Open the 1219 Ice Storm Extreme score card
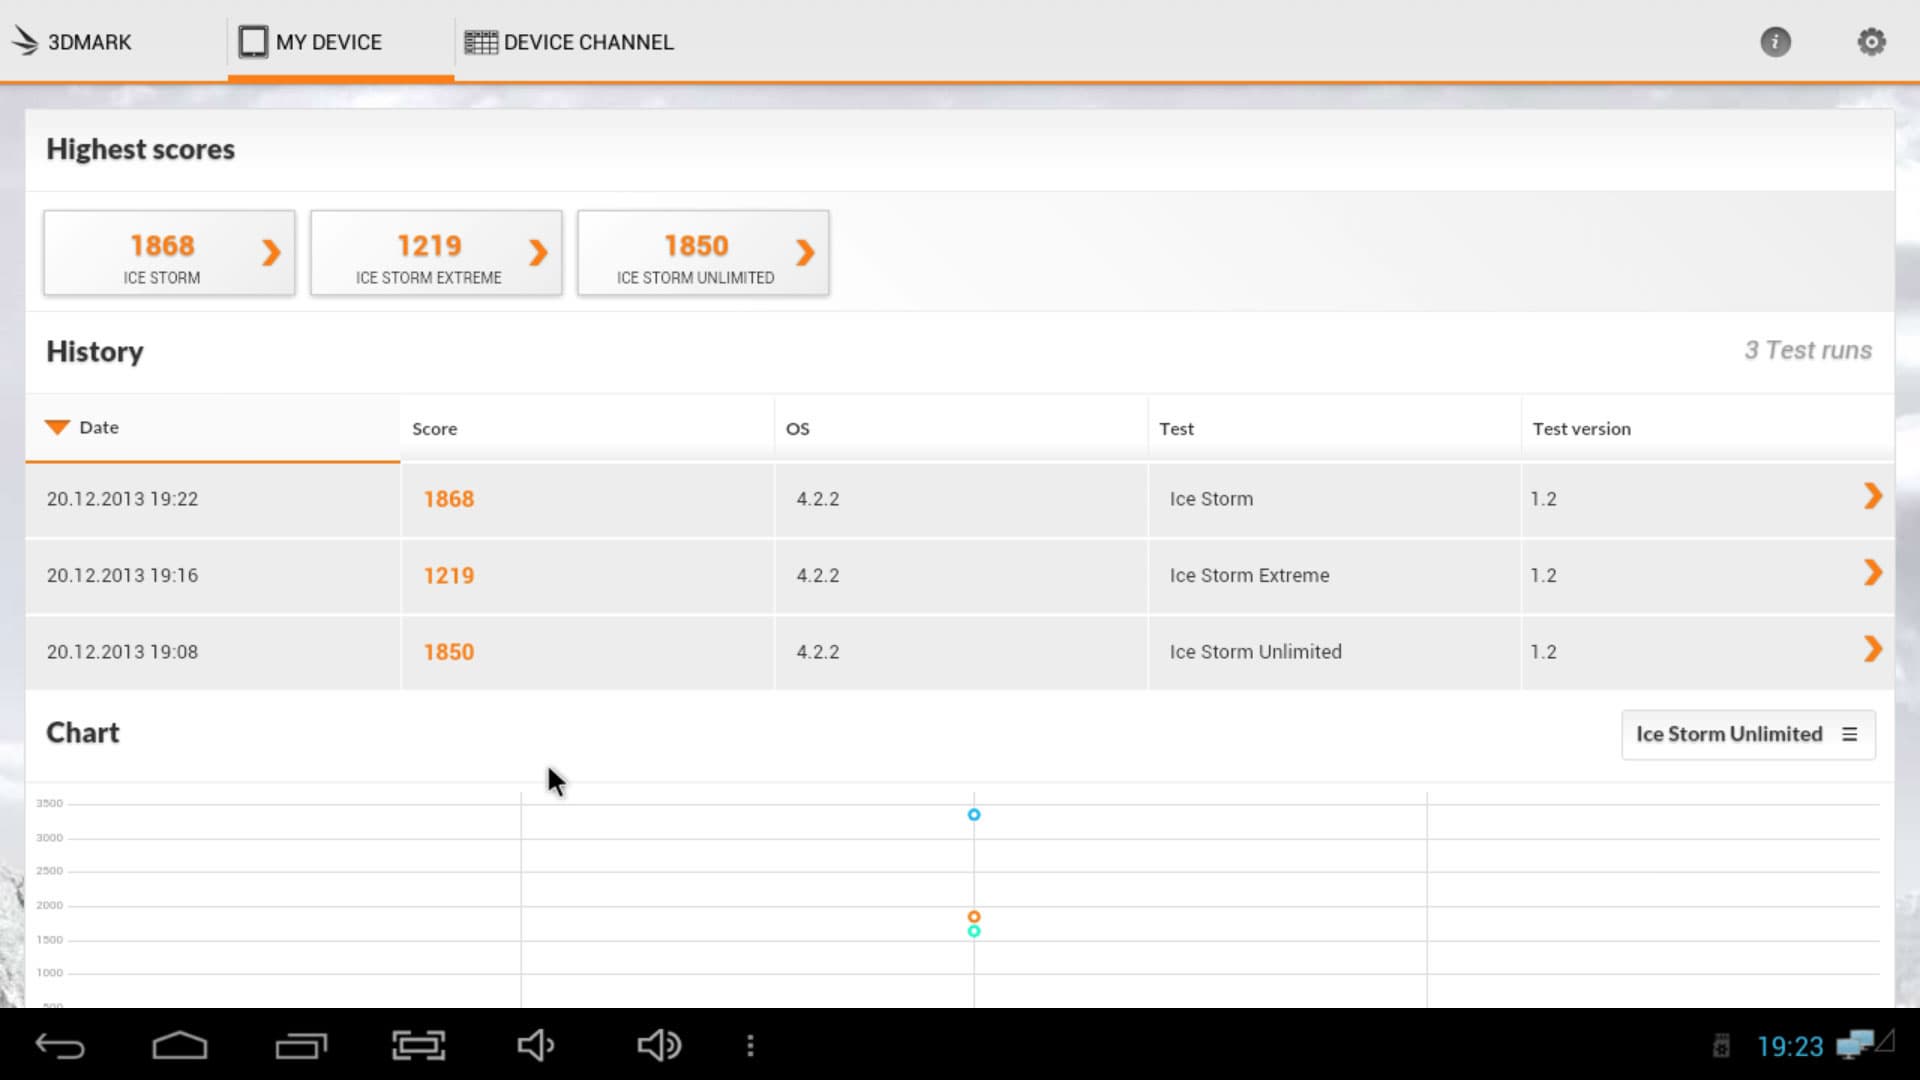The image size is (1920, 1080). click(x=436, y=253)
